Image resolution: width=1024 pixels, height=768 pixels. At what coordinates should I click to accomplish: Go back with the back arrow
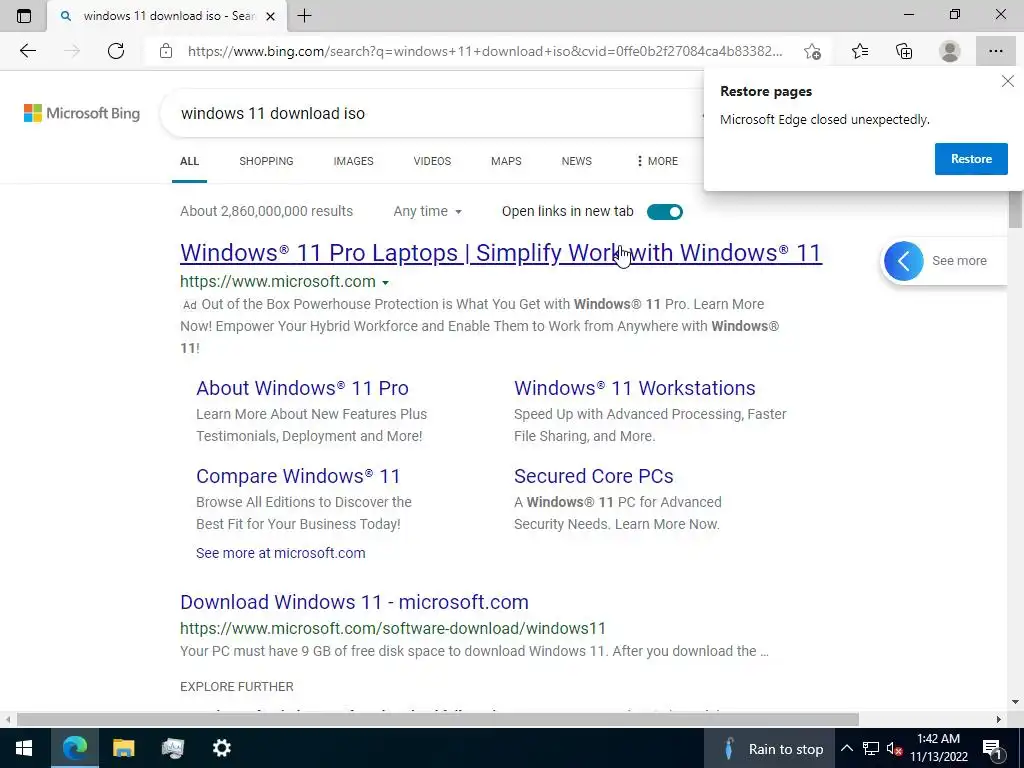point(27,51)
